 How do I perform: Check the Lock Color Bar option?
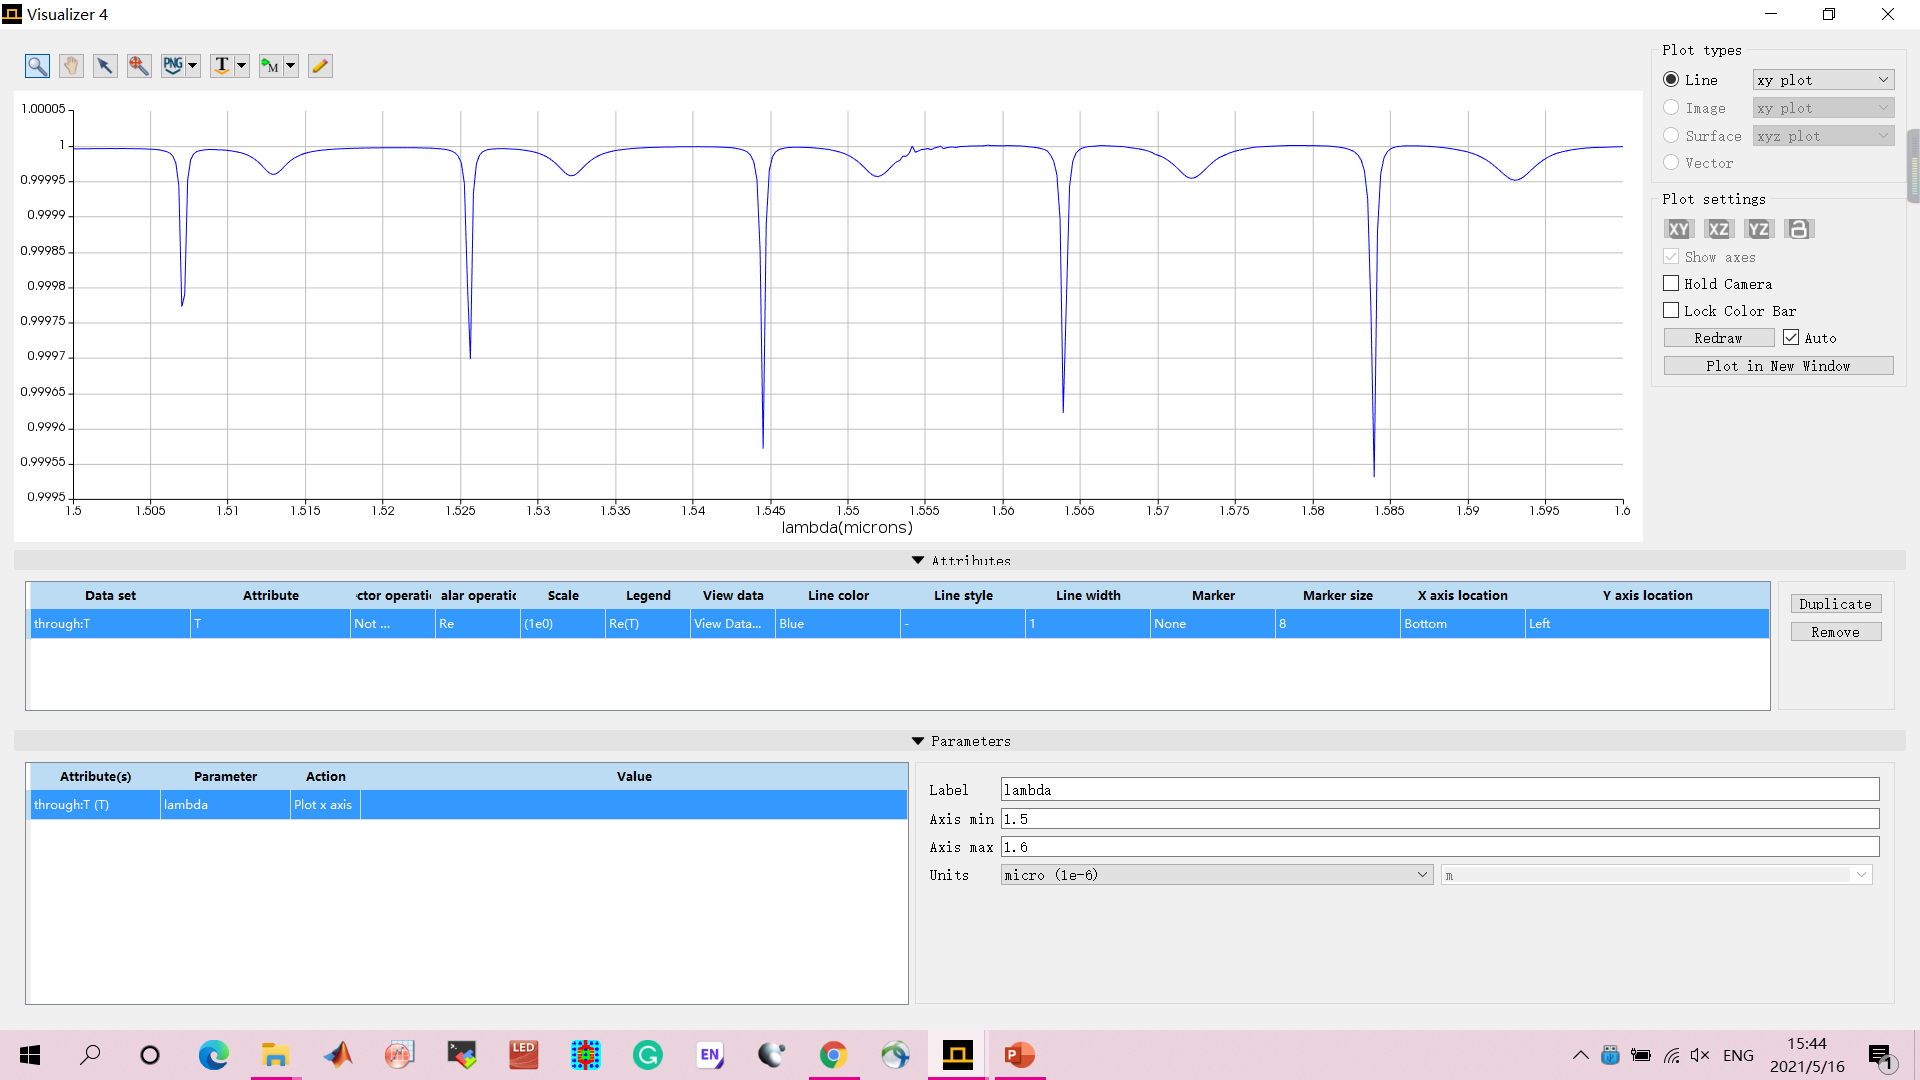pyautogui.click(x=1671, y=311)
